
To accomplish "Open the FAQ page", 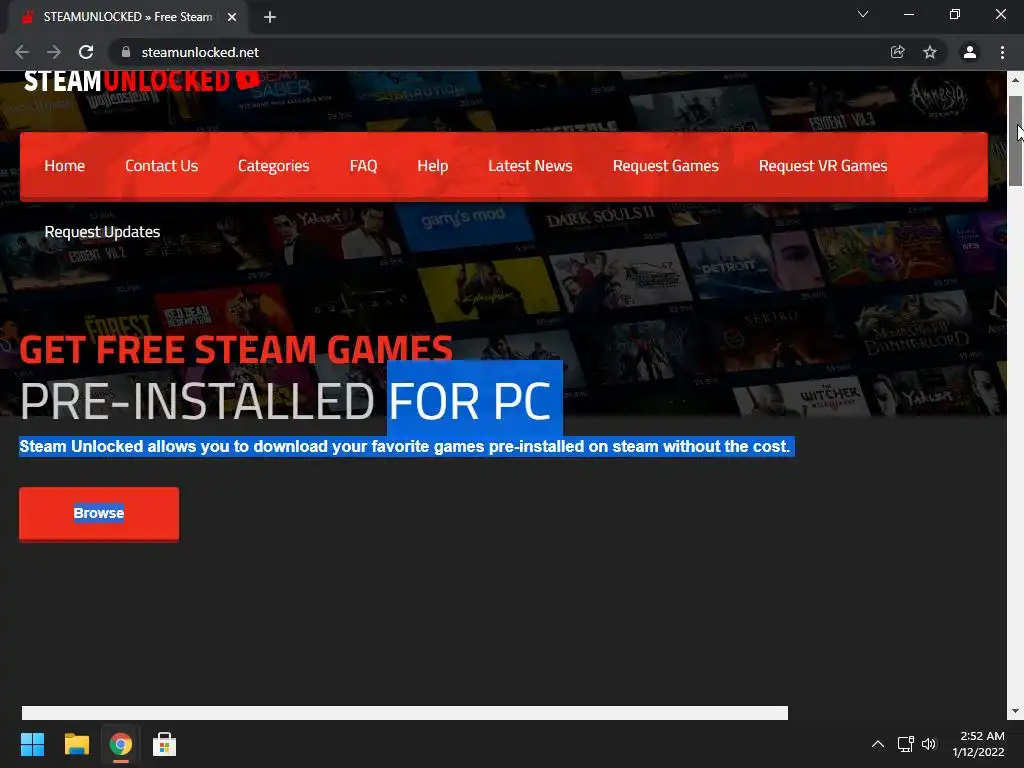I will [x=363, y=166].
